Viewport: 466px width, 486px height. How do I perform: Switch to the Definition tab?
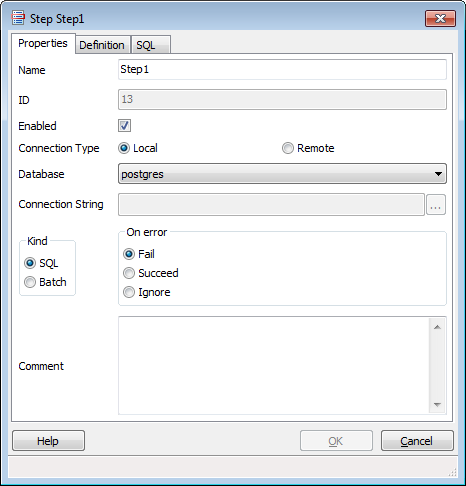102,45
